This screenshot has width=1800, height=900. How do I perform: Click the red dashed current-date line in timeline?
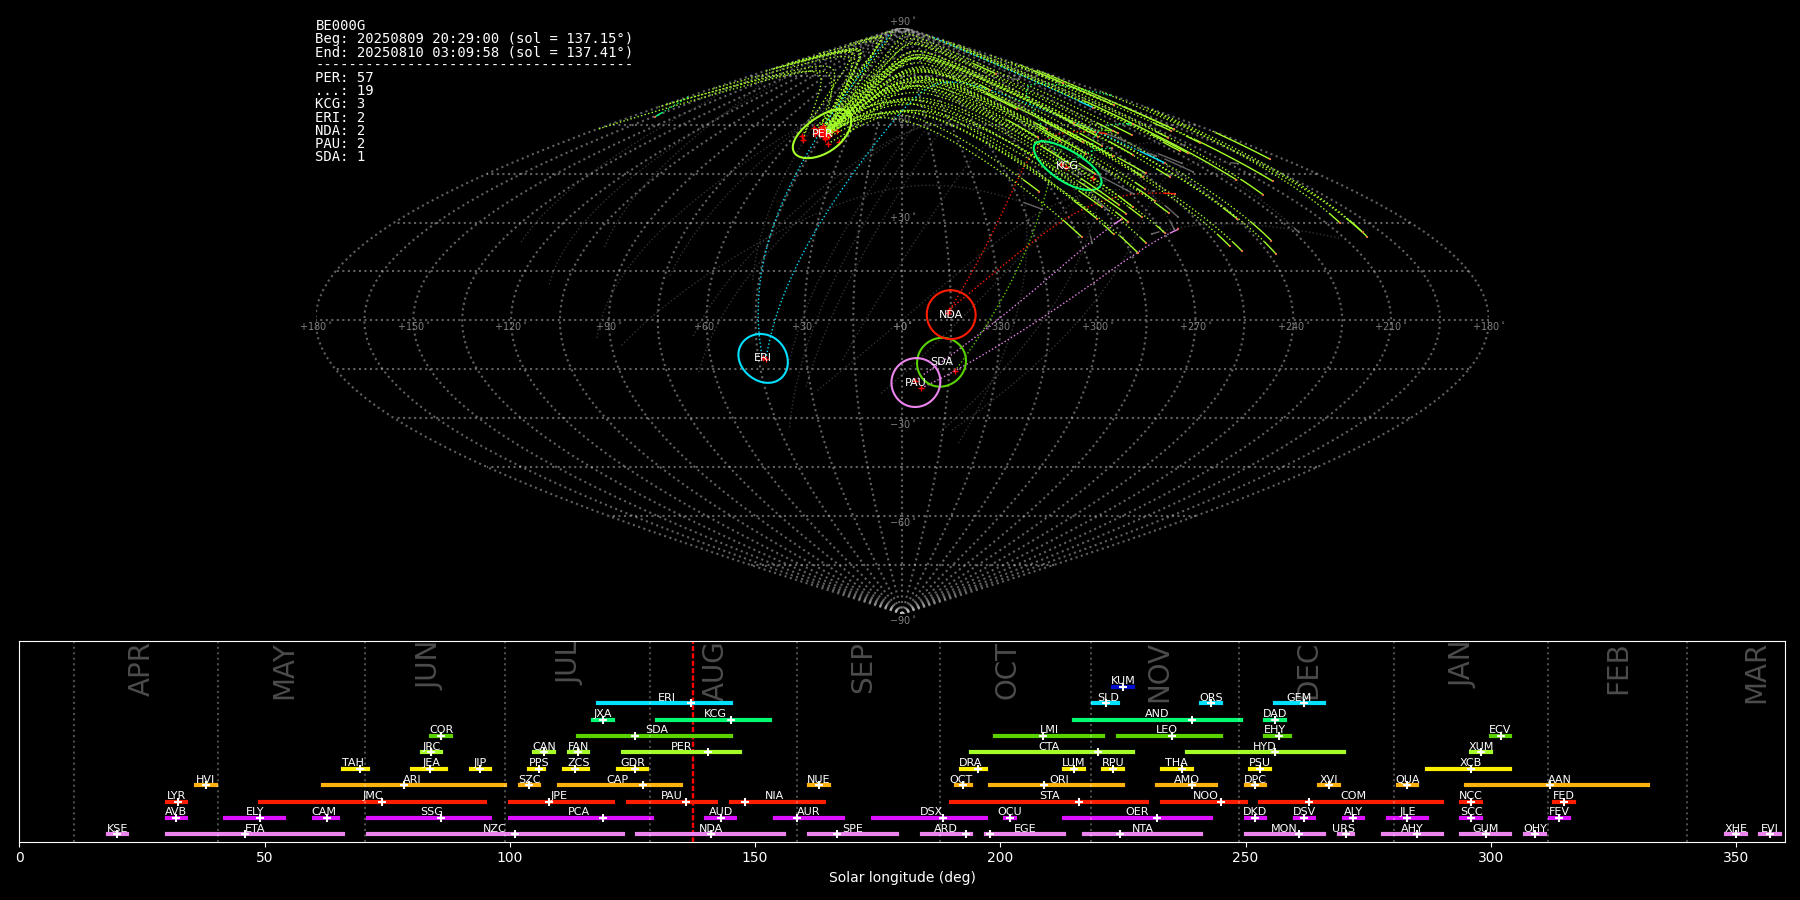pos(693,741)
